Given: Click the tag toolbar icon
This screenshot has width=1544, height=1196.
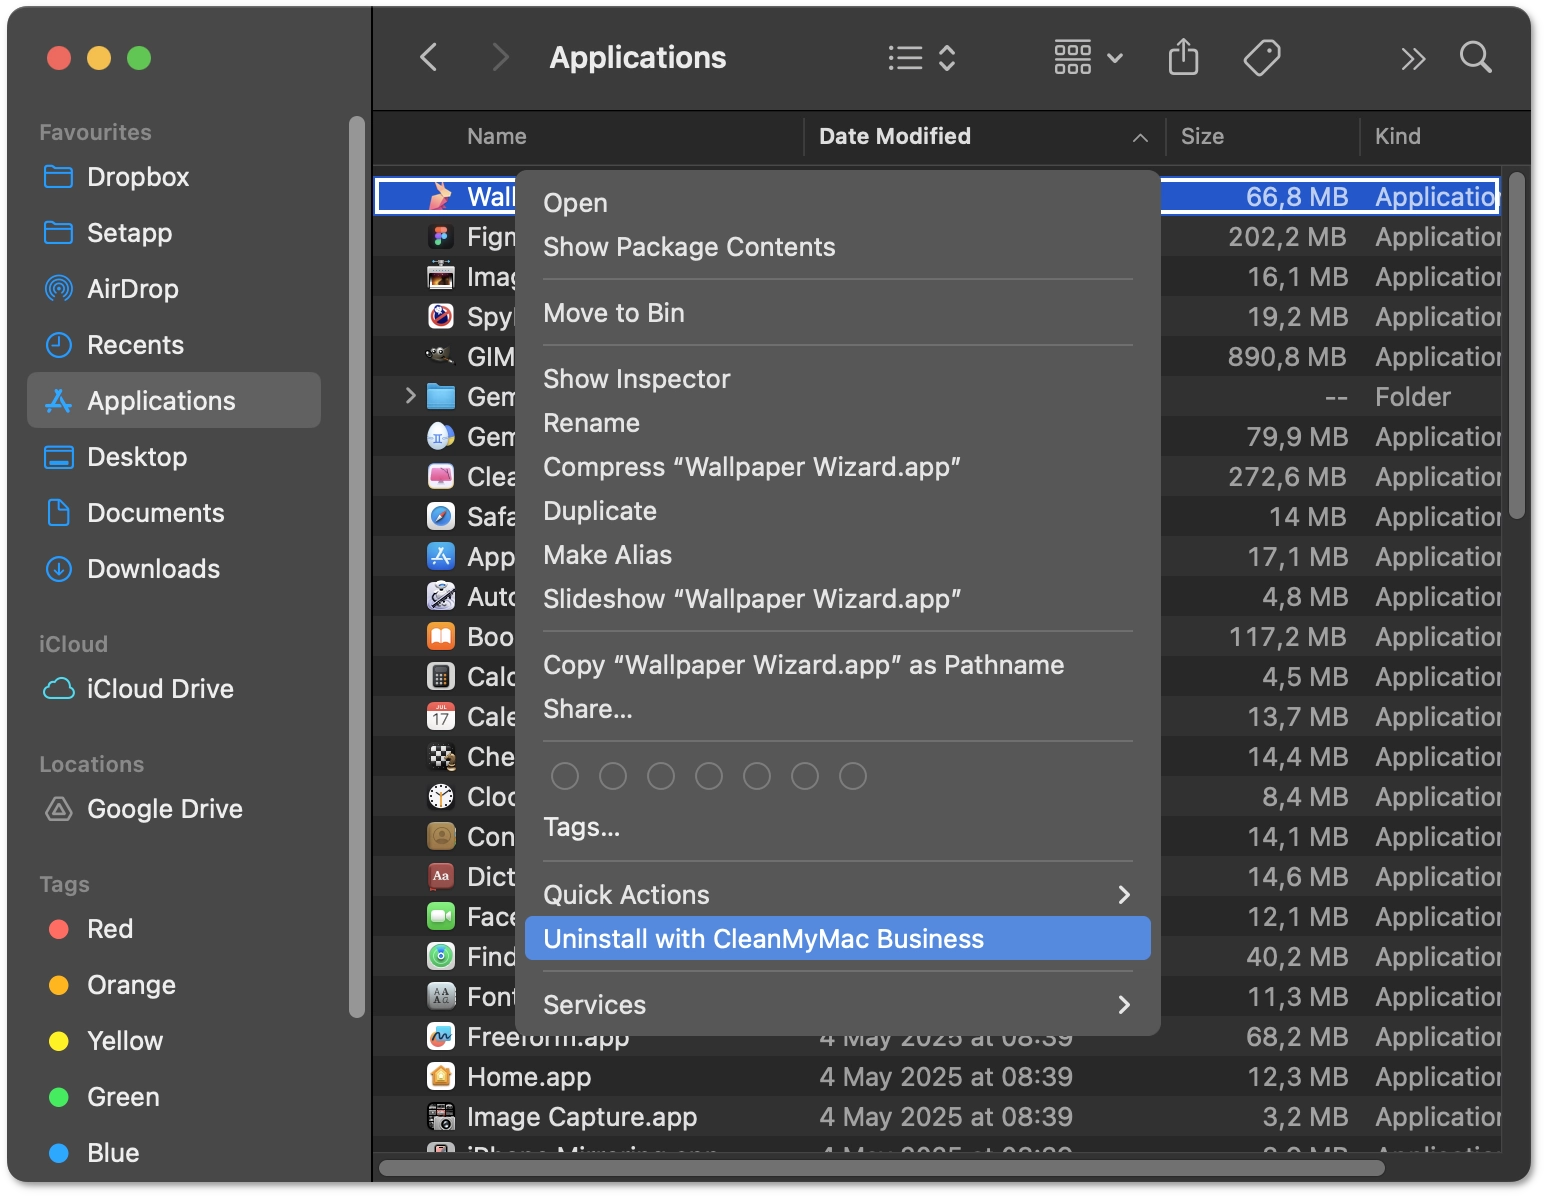Looking at the screenshot, I should click(x=1262, y=57).
